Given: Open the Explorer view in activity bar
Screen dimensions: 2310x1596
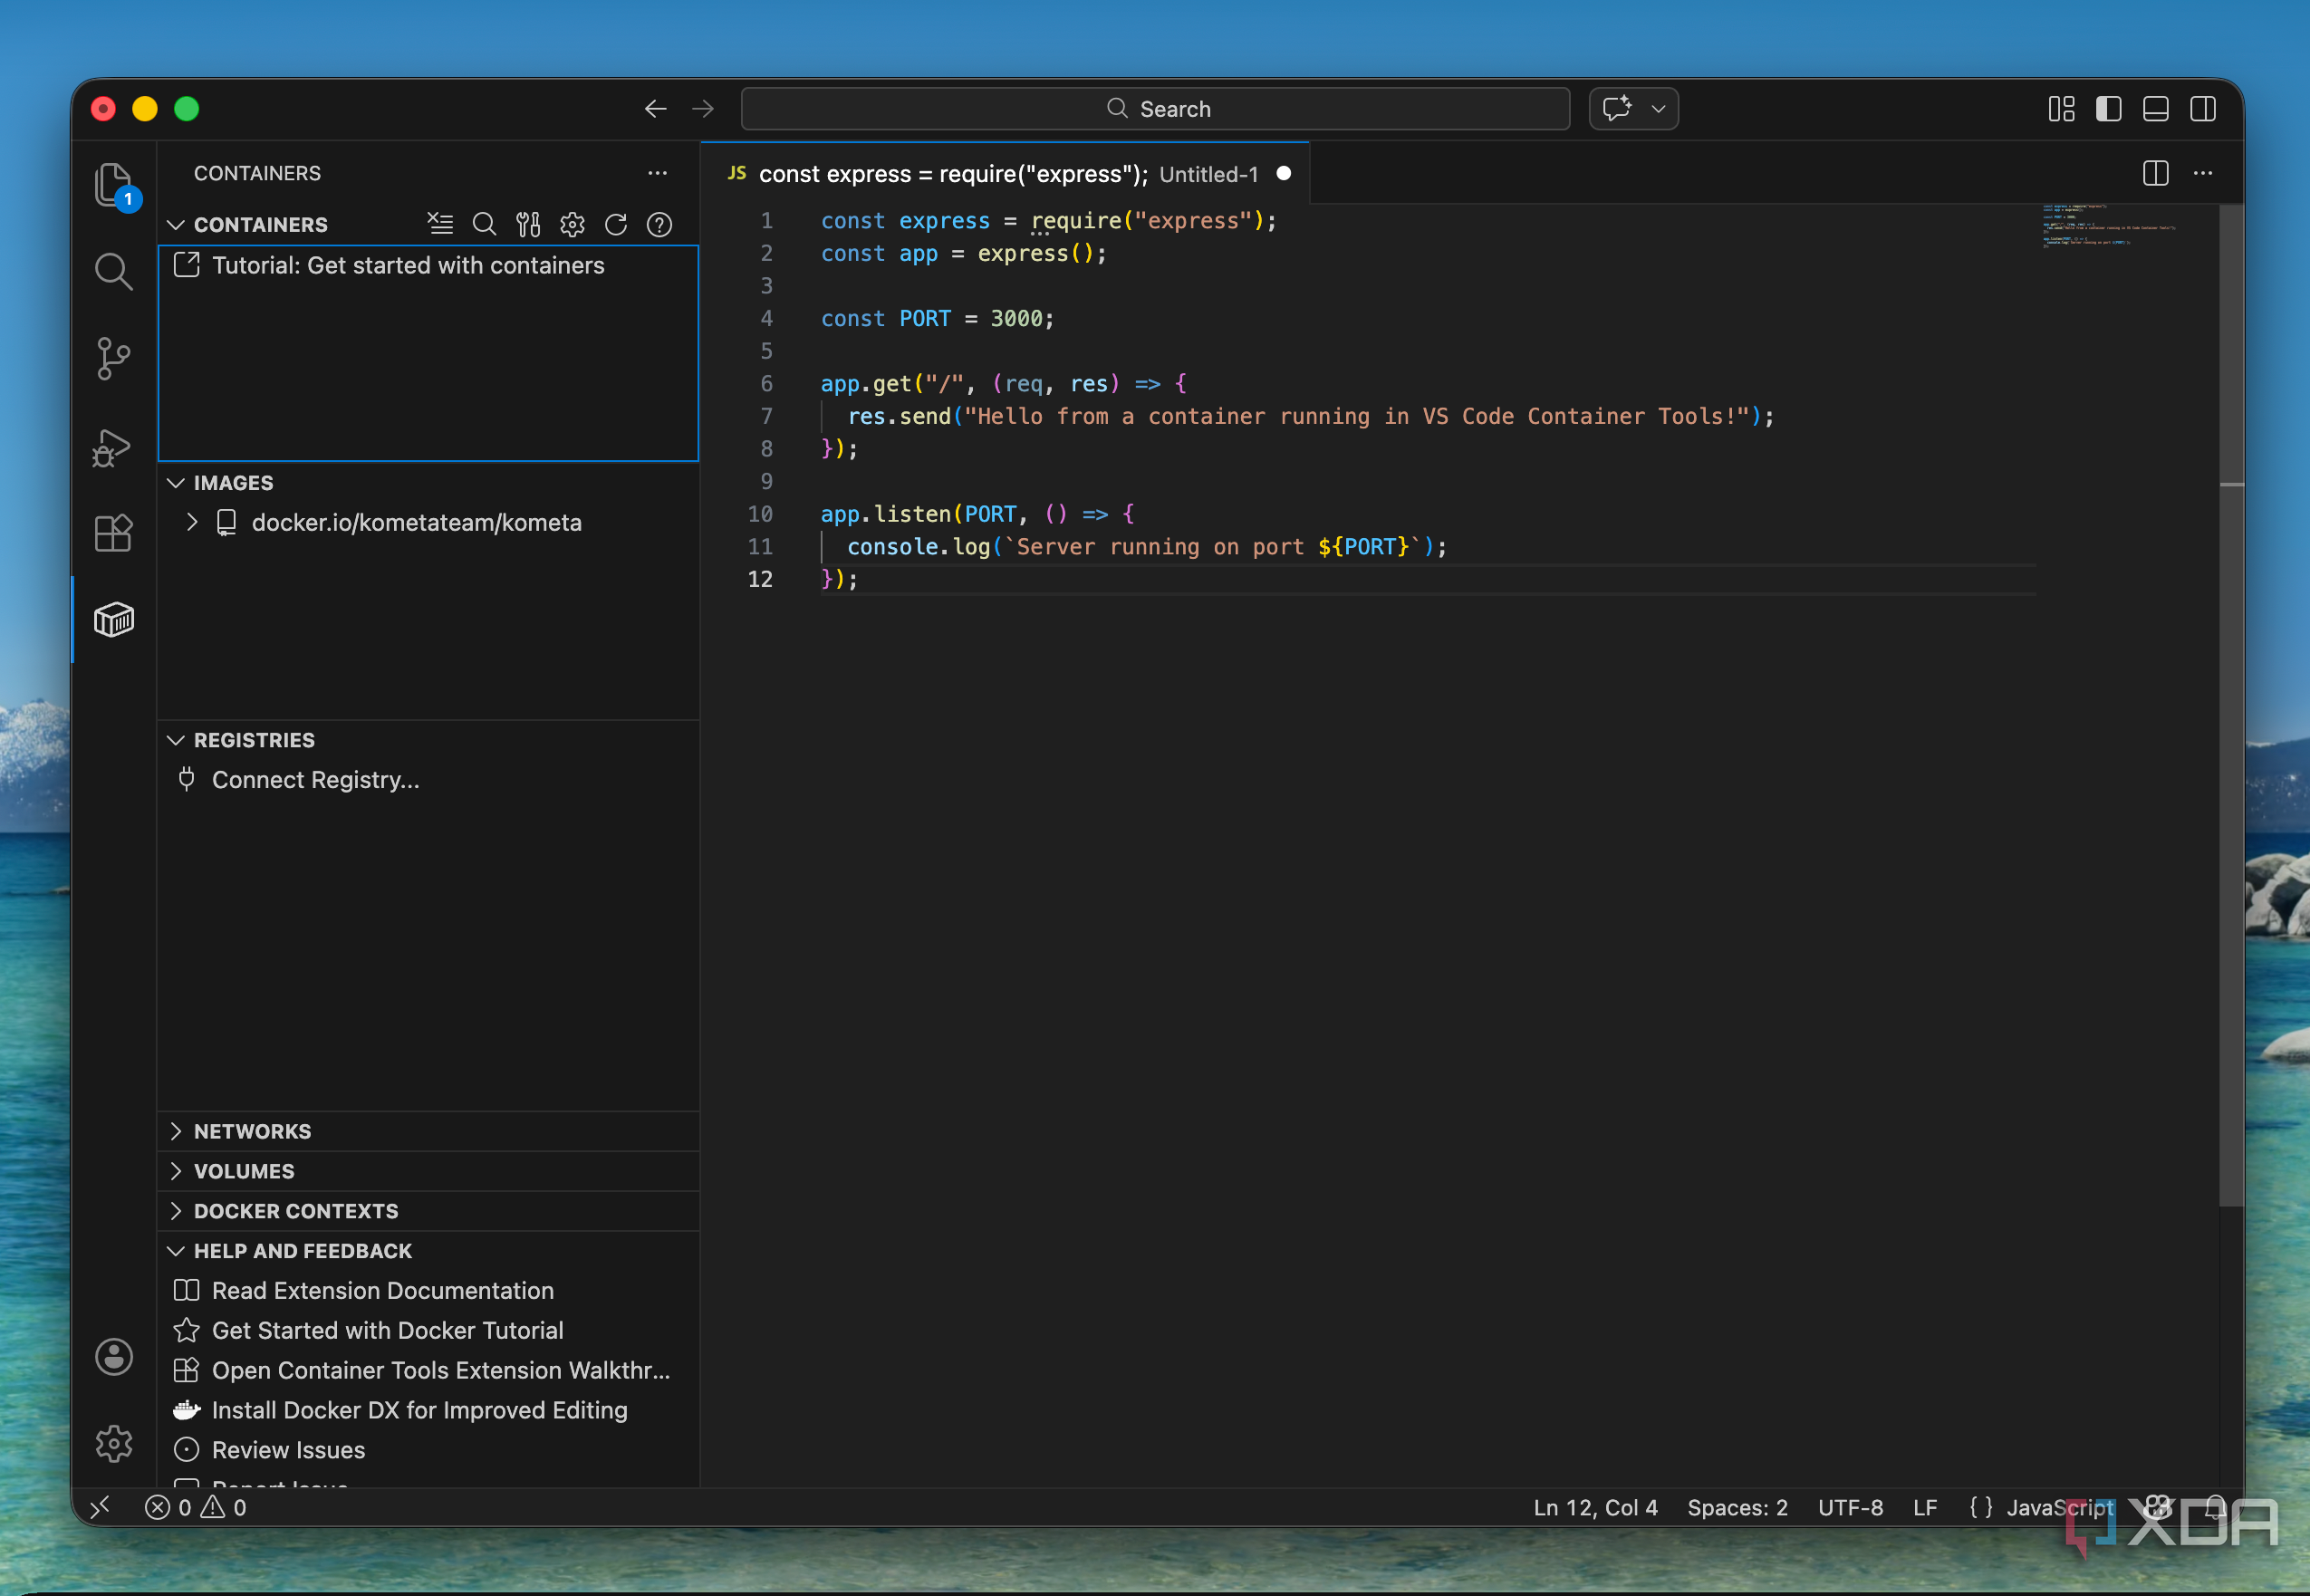Looking at the screenshot, I should pos(114,186).
